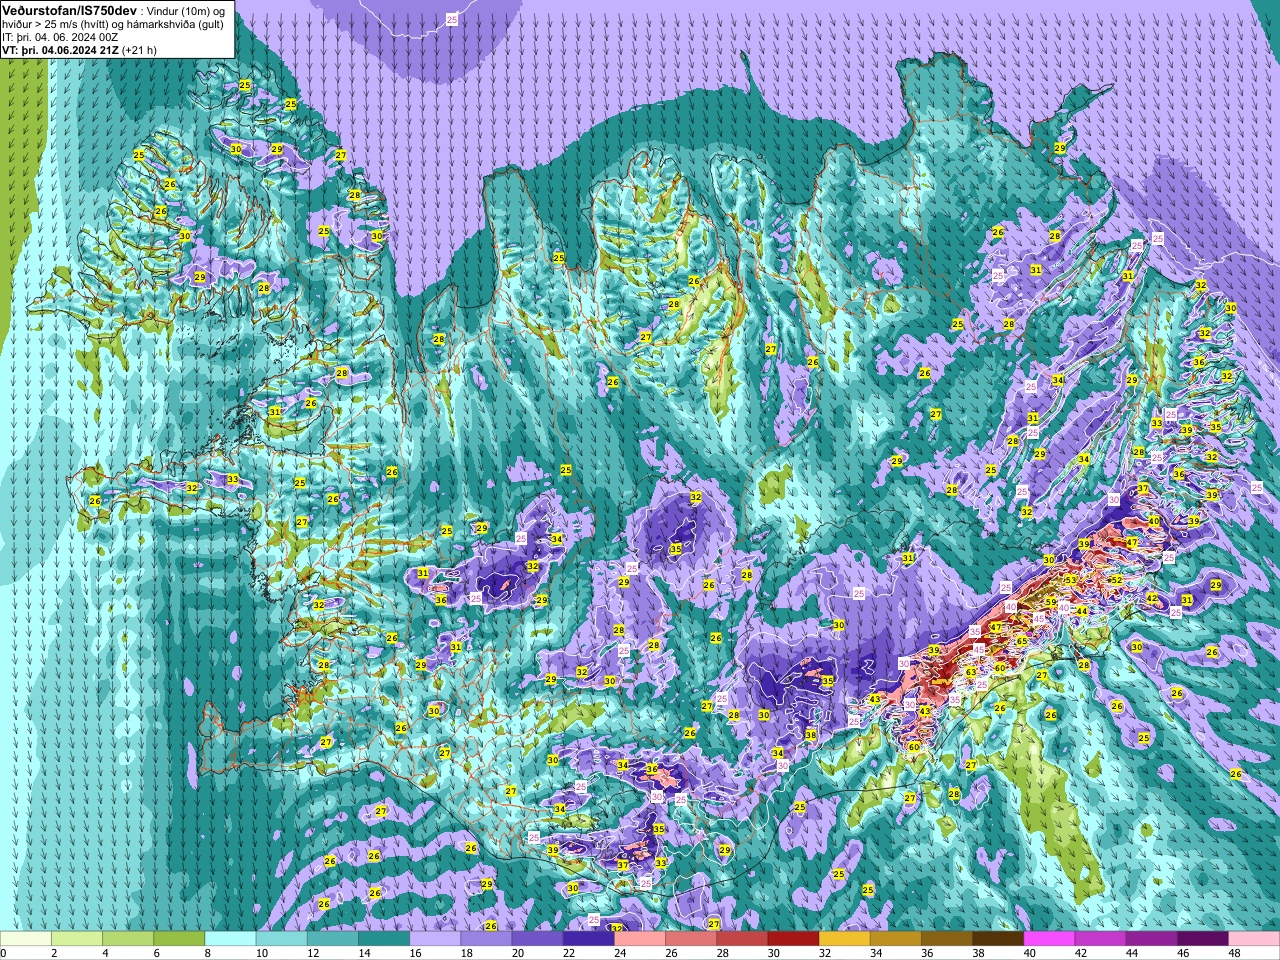Click the deep indigo 22–24 legend swatch
Viewport: 1280px width, 960px height.
pos(588,939)
